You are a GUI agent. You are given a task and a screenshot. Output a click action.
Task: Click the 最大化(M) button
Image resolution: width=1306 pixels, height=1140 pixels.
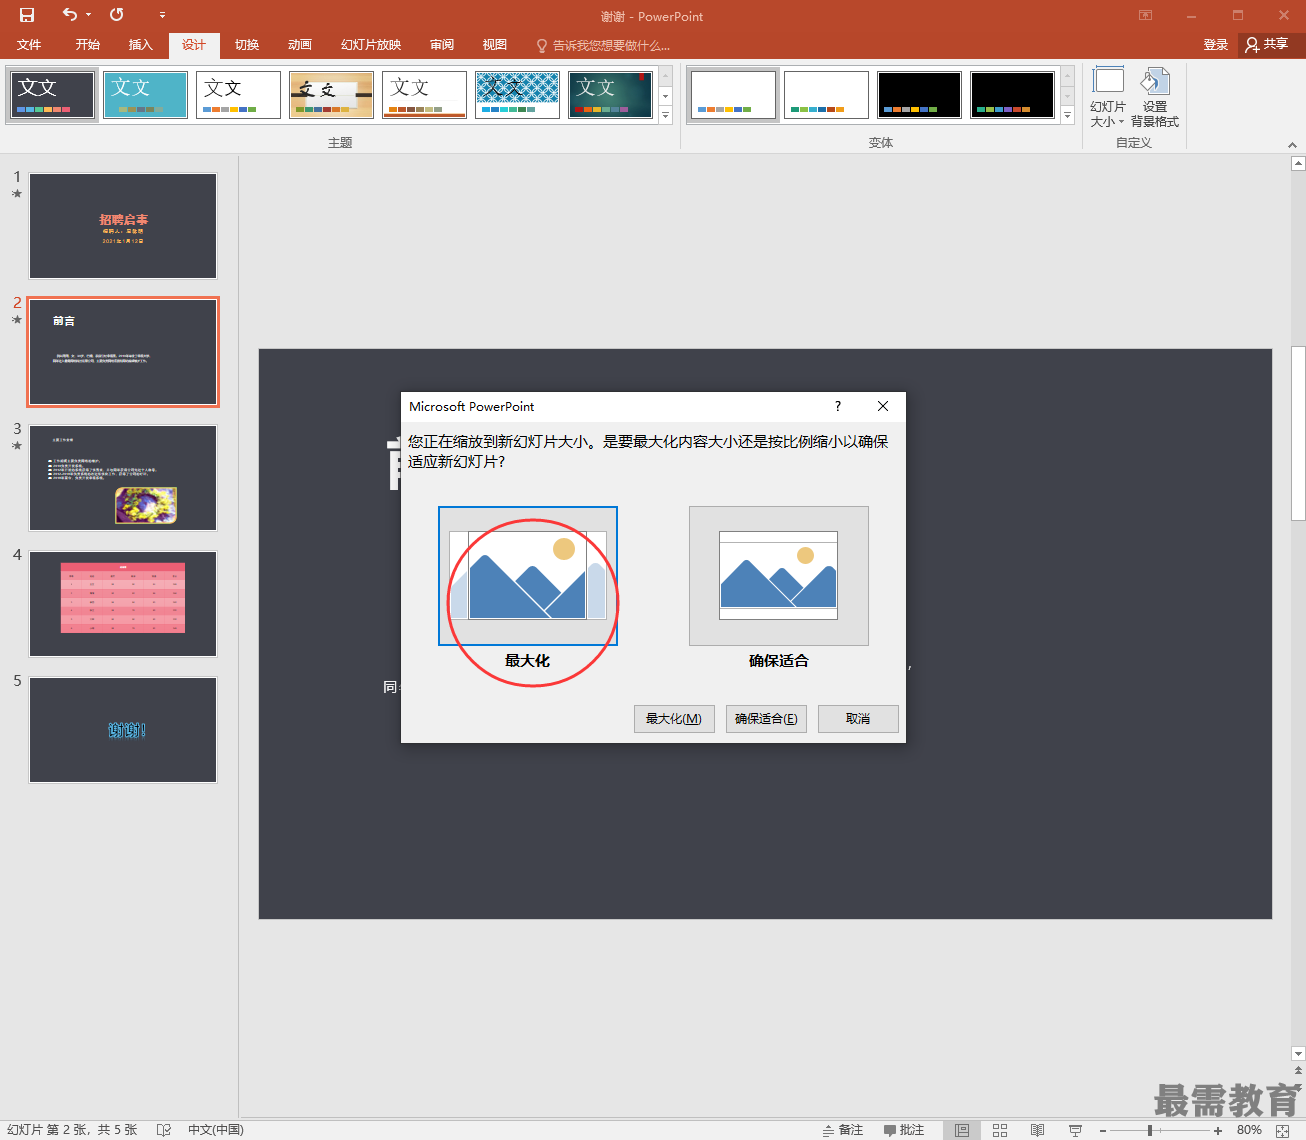674,719
